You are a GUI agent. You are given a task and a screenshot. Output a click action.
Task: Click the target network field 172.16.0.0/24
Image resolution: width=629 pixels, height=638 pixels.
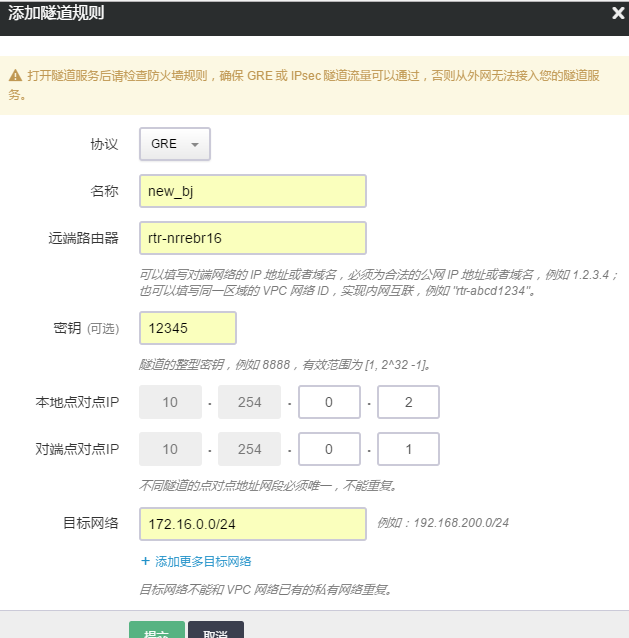pos(252,523)
